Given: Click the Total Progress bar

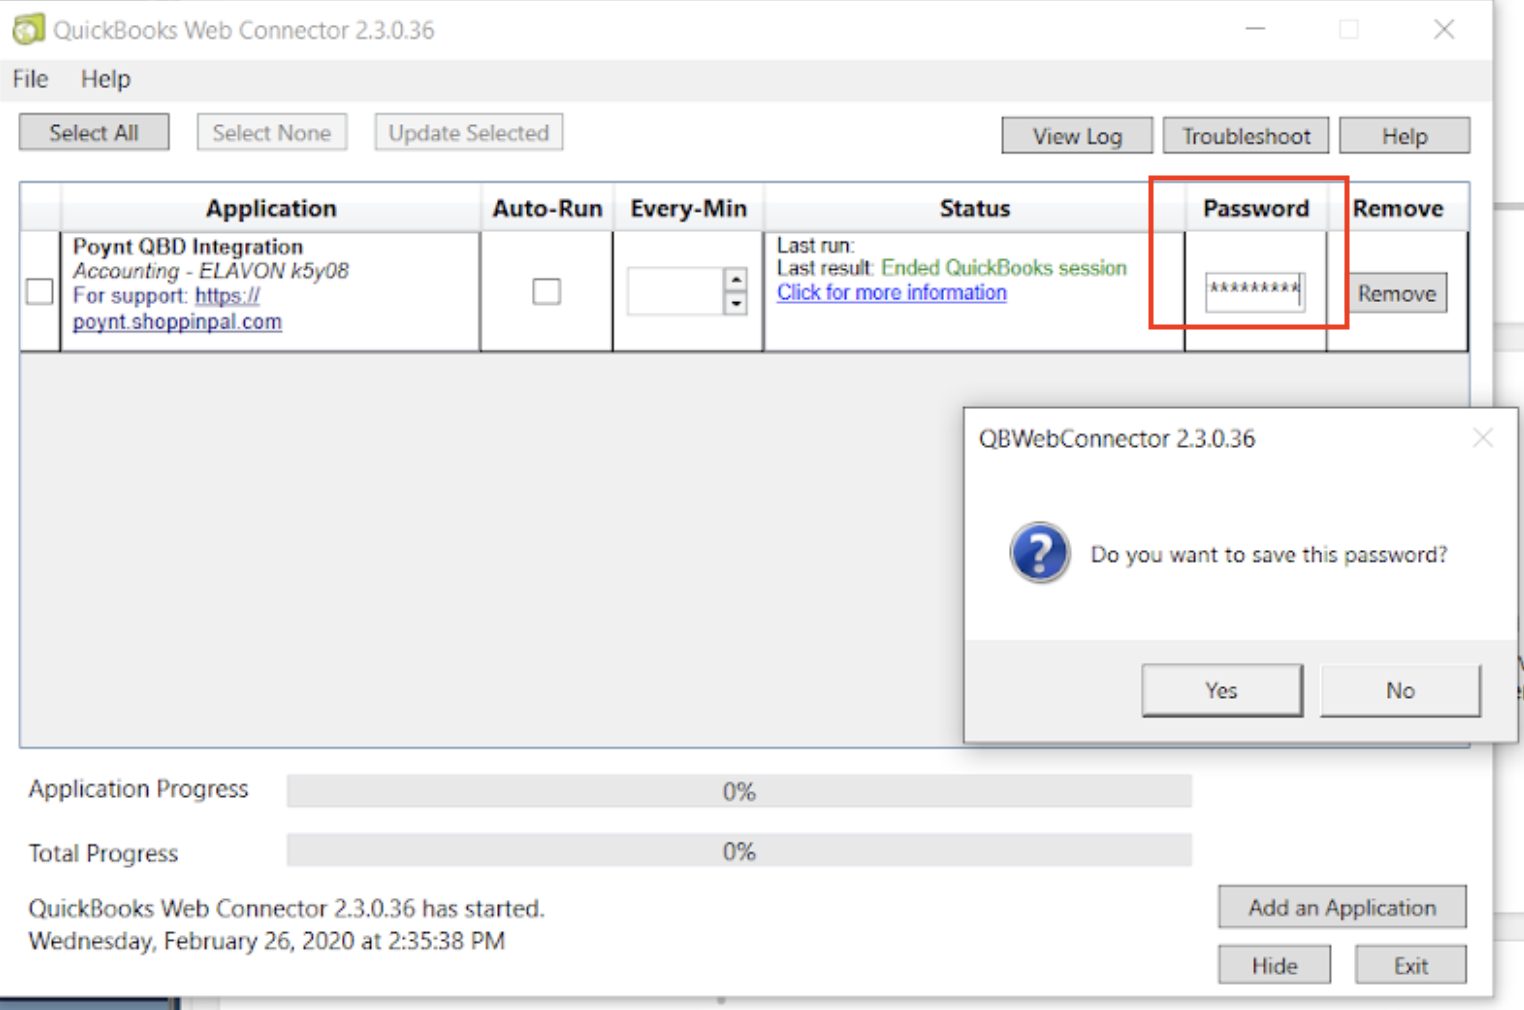Looking at the screenshot, I should point(739,851).
